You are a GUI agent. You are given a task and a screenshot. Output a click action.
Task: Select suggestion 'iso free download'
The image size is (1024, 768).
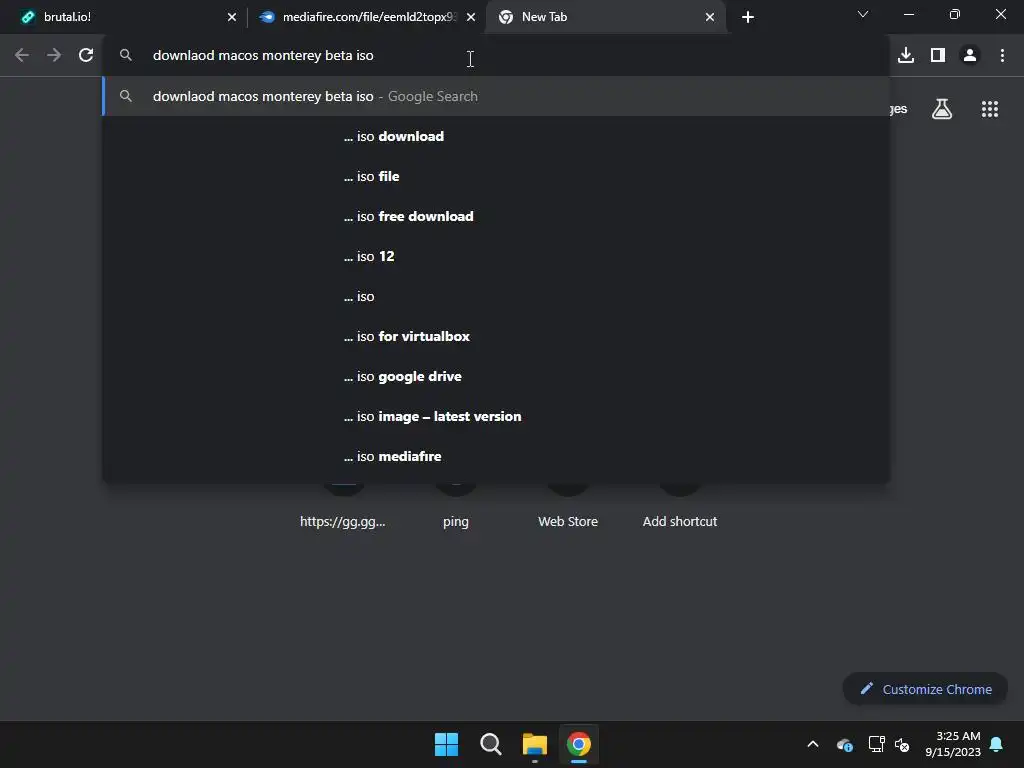[x=496, y=216]
